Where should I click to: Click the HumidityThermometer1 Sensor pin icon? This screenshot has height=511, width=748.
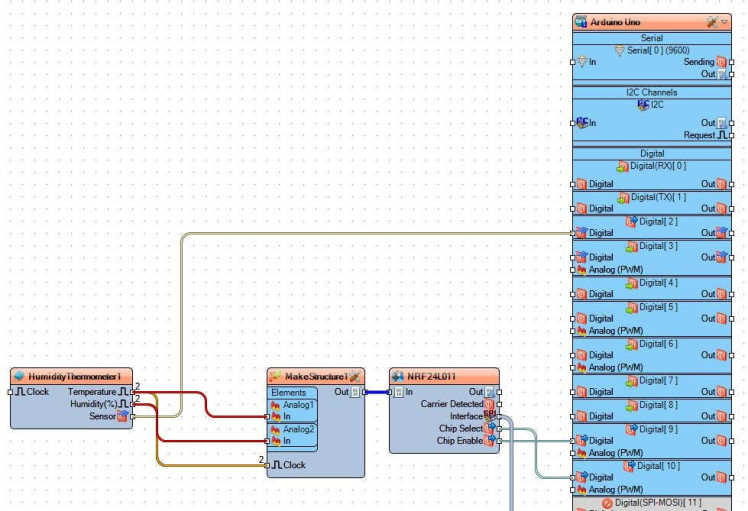click(123, 416)
